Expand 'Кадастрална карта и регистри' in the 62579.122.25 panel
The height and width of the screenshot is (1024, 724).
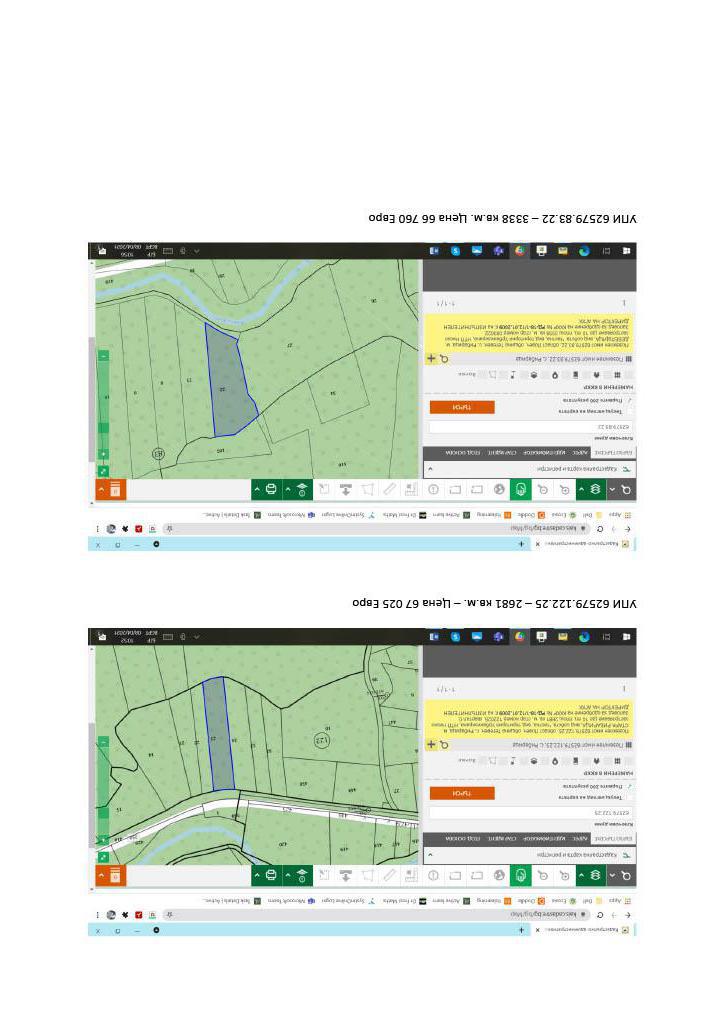click(430, 856)
